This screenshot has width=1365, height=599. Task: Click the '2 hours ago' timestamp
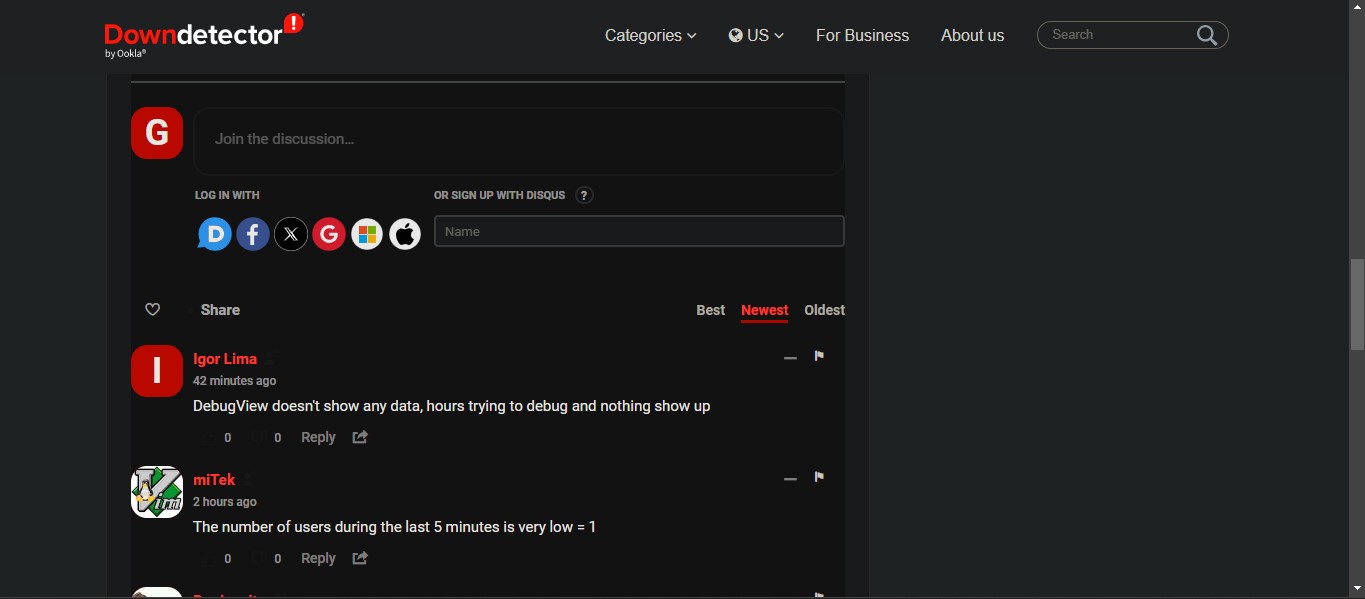225,502
